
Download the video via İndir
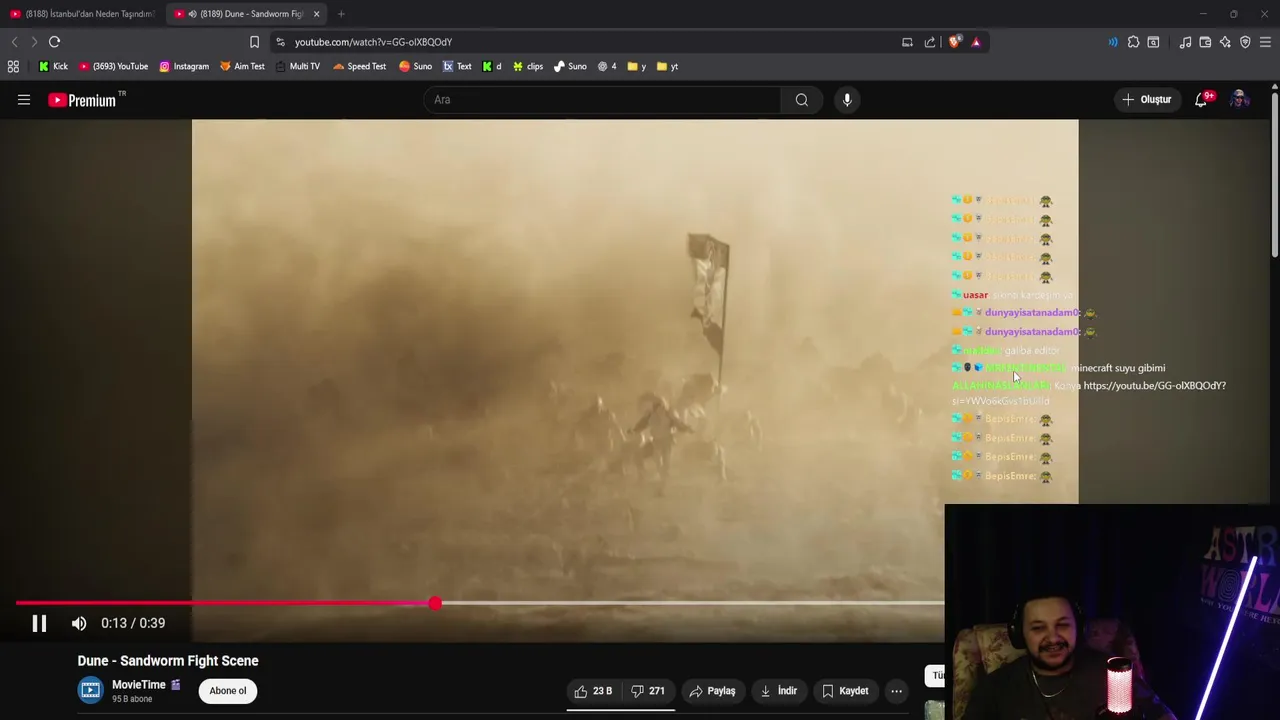[778, 691]
